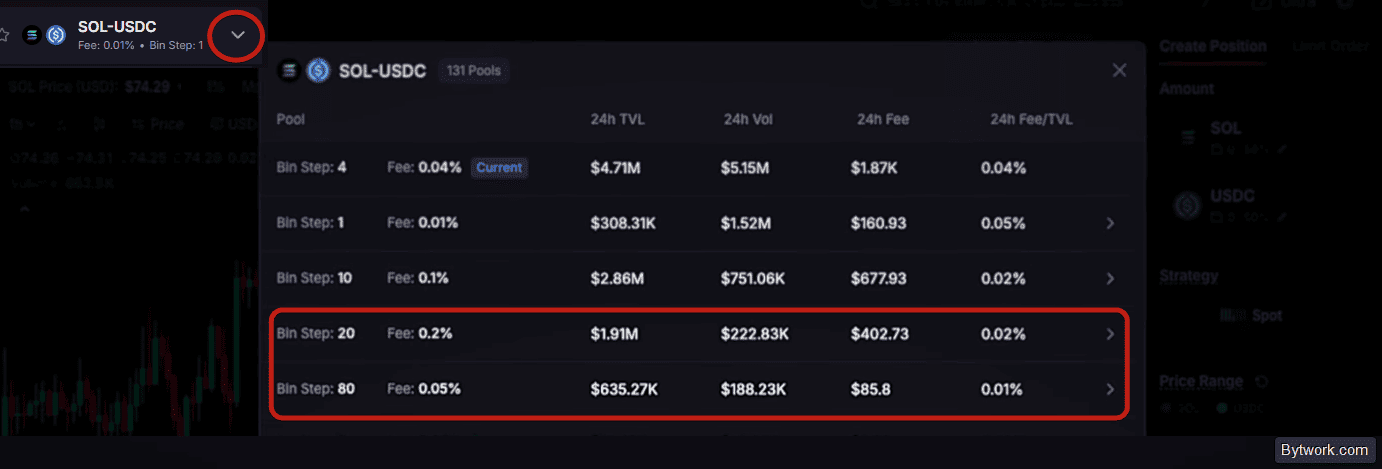Close the SOL-USDC pools popup

[1119, 70]
